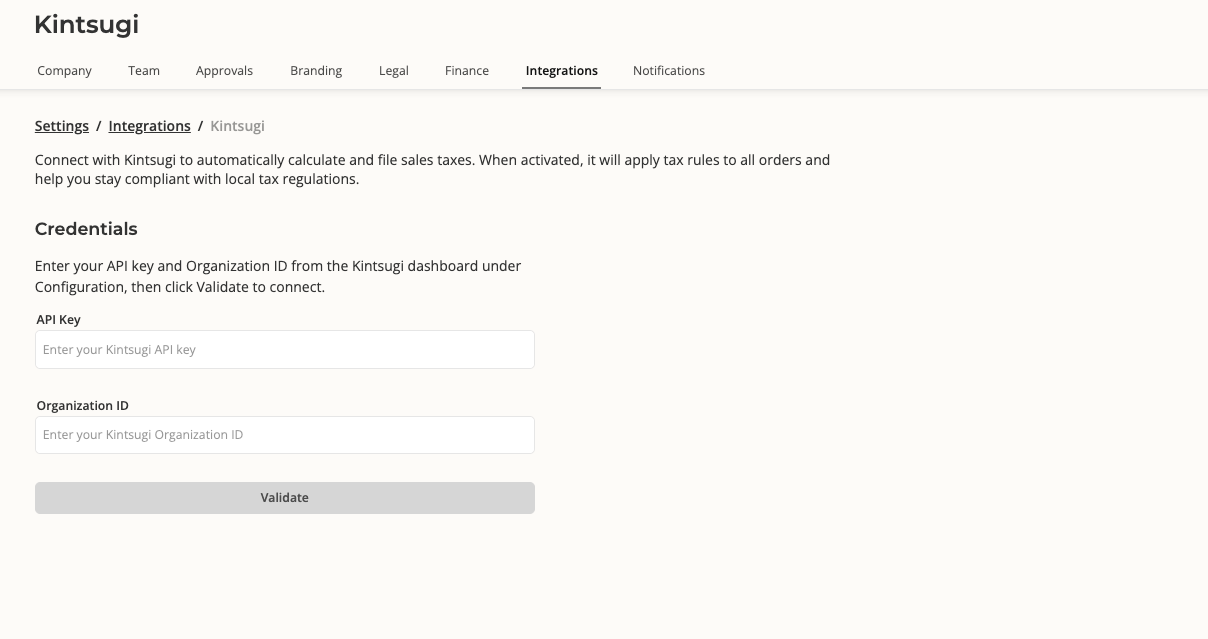Click the Validate button
The width and height of the screenshot is (1208, 639).
tap(285, 498)
